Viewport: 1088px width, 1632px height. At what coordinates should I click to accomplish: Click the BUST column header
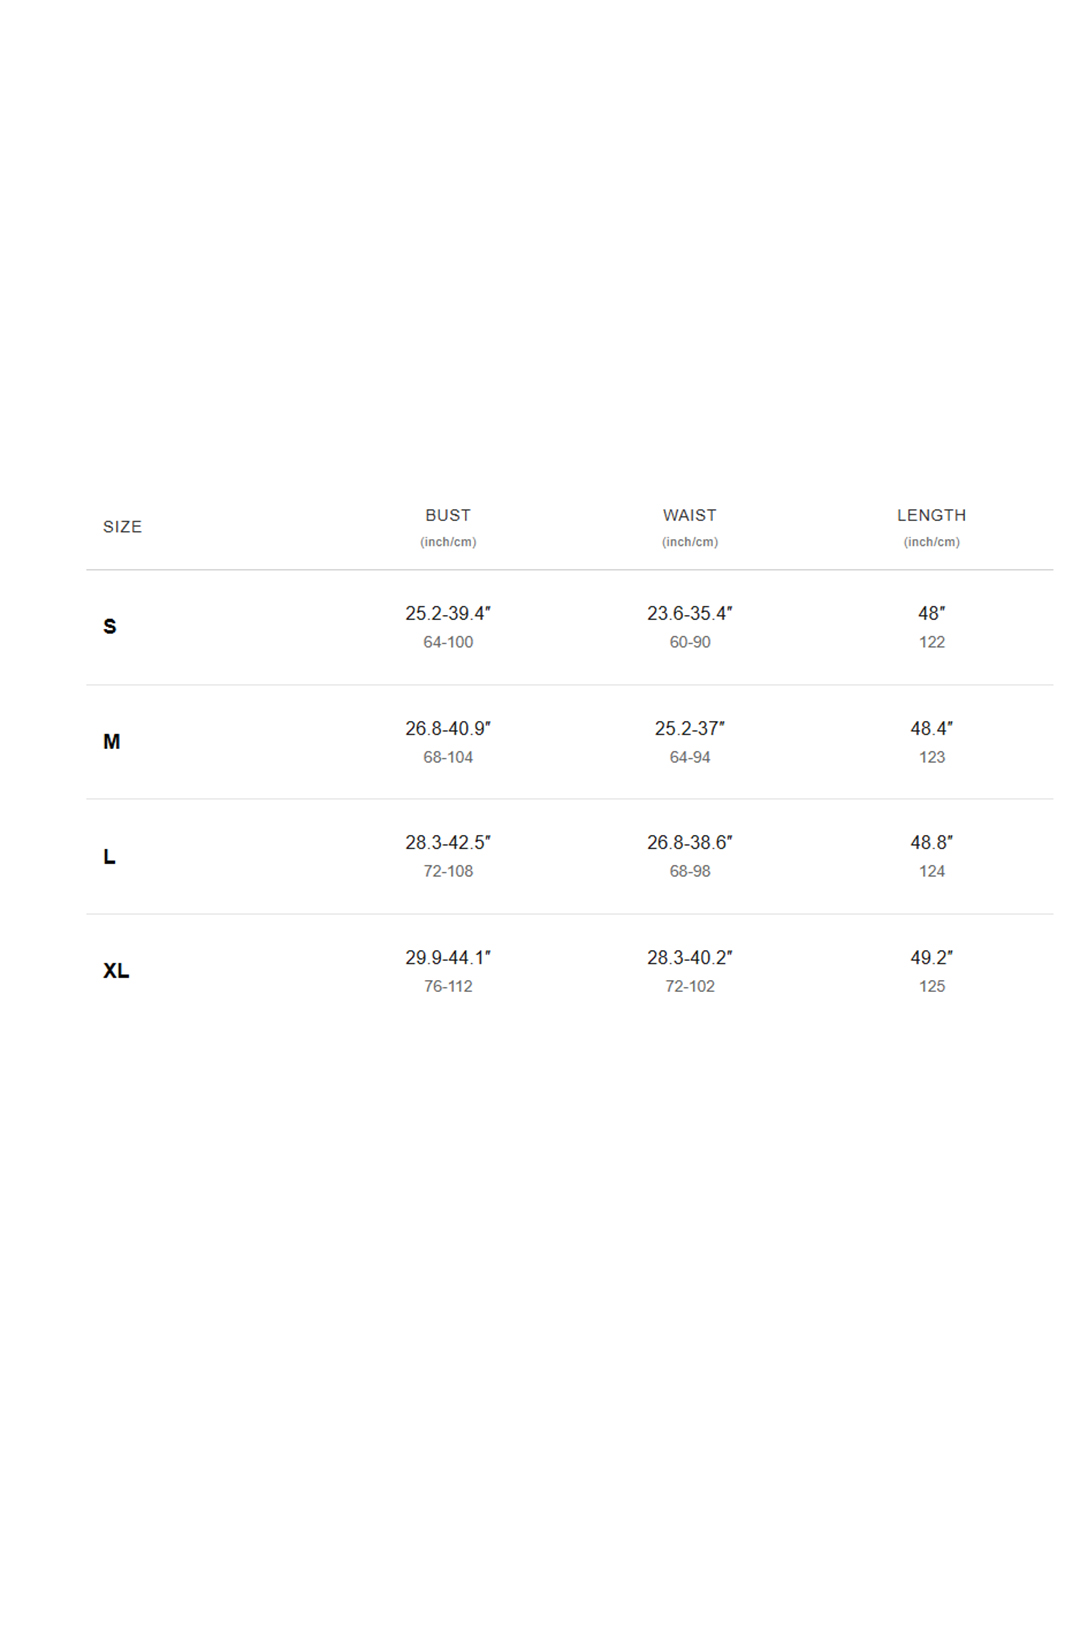tap(448, 515)
